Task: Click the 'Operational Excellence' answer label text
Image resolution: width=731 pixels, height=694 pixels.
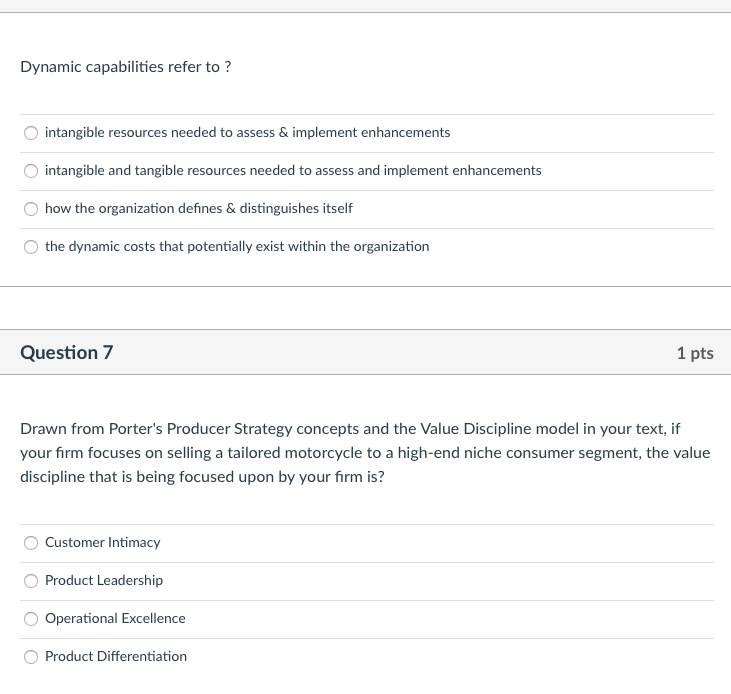Action: click(x=115, y=619)
